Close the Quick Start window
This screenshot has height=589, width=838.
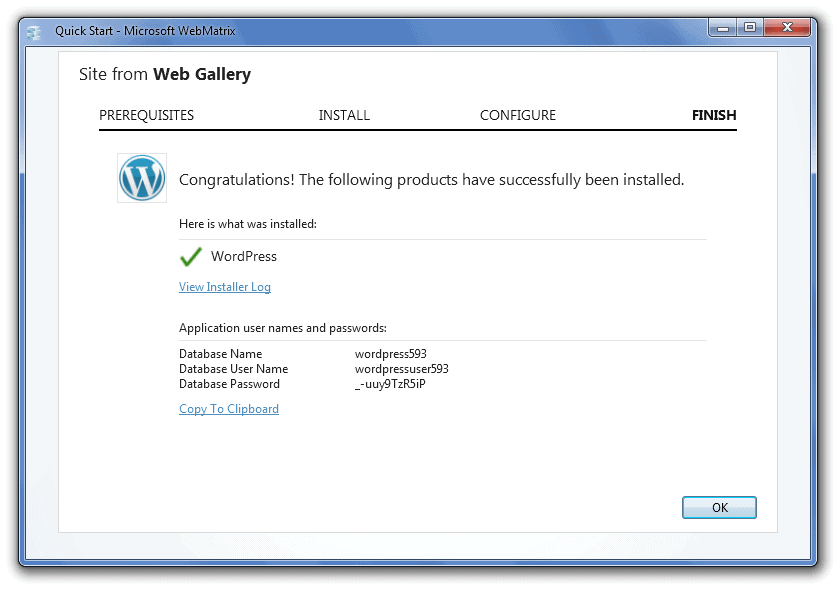787,28
